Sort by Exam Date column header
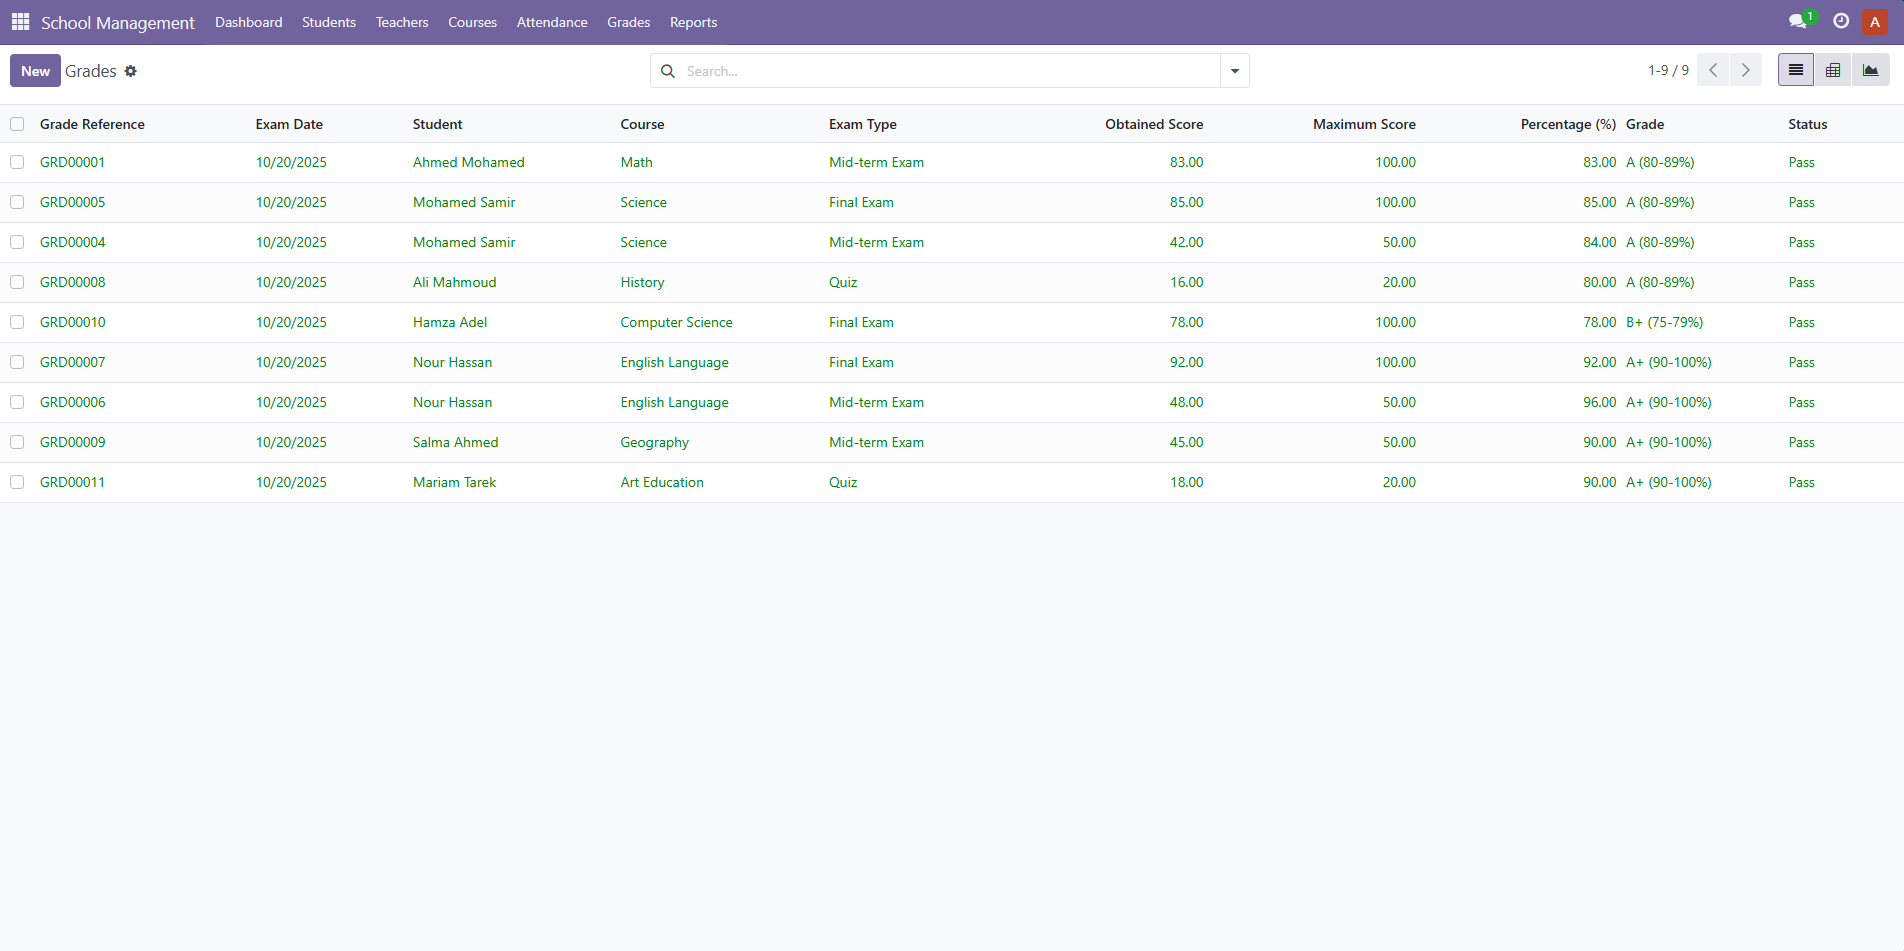This screenshot has height=951, width=1904. 289,124
